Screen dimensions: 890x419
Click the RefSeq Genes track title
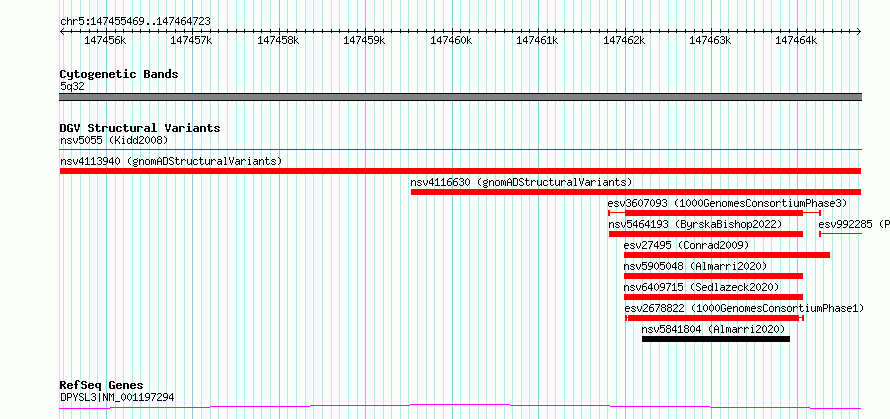[101, 386]
